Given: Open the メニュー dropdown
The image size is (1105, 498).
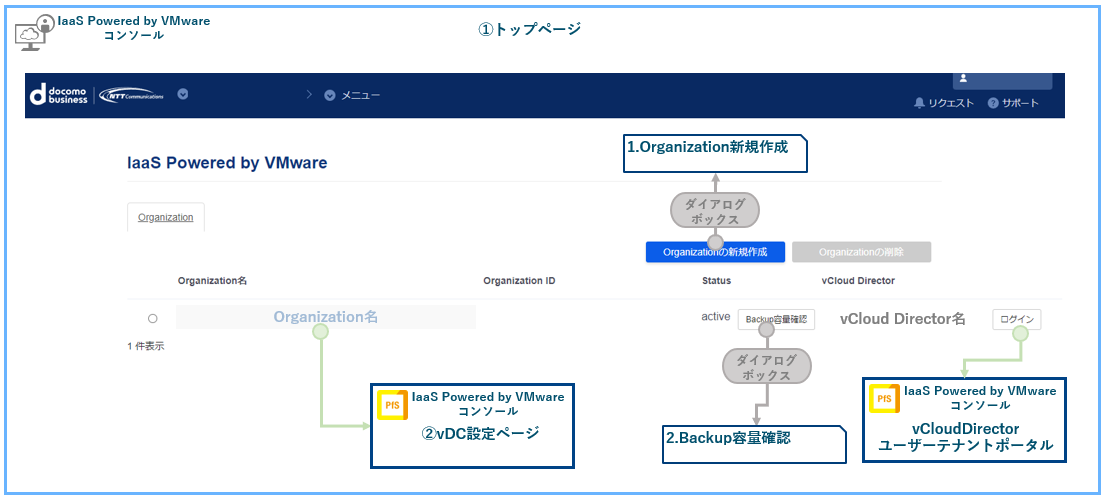Looking at the screenshot, I should tap(352, 95).
